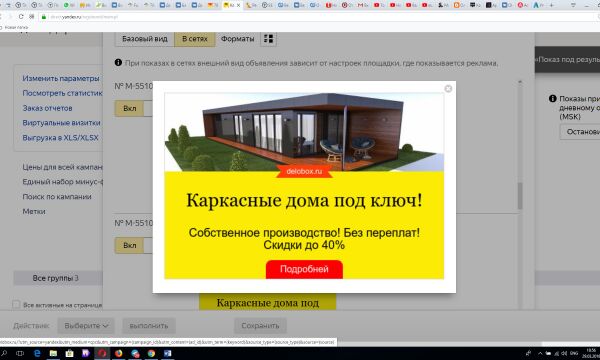Image resolution: width=600 pixels, height=360 pixels.
Task: Open Виртуальные визитки link
Action: pyautogui.click(x=62, y=123)
